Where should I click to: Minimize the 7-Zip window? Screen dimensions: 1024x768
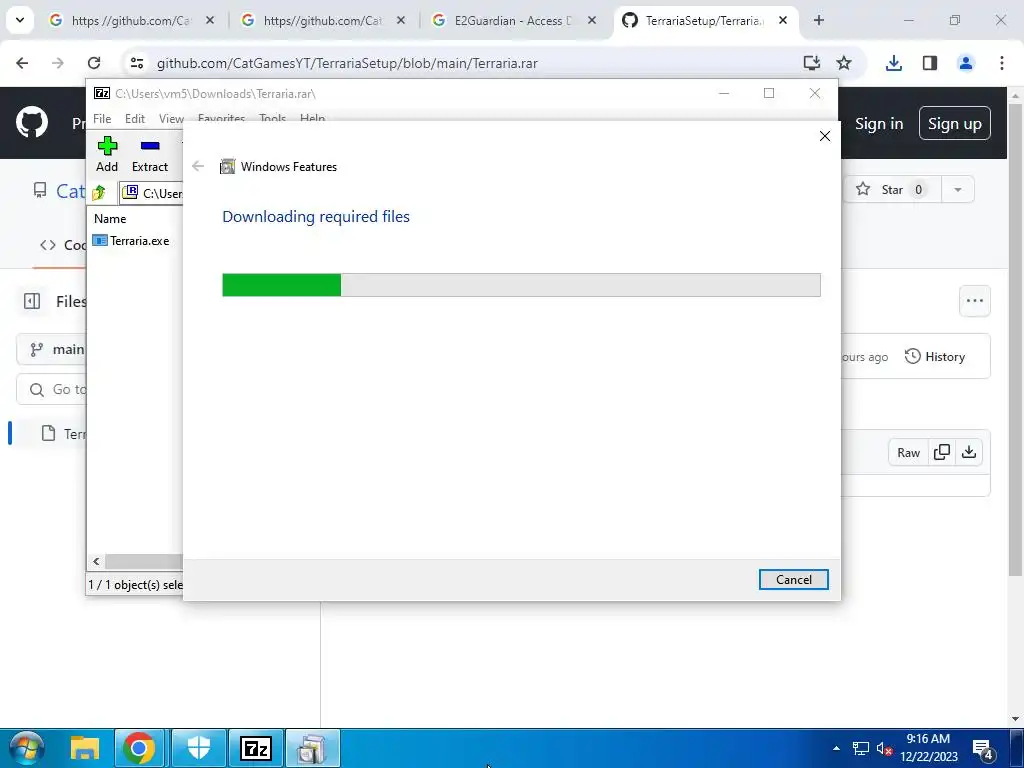pos(724,93)
